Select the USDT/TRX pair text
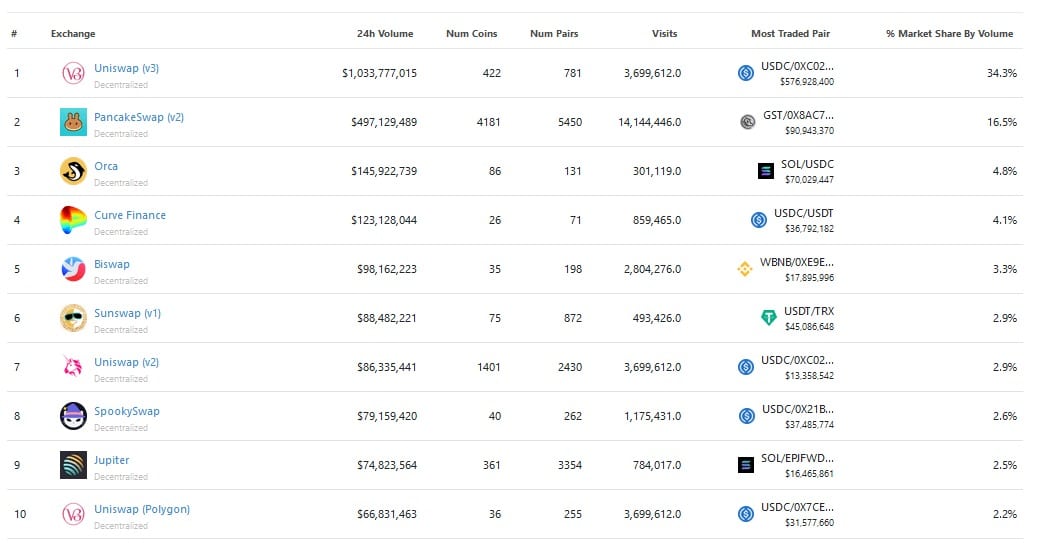 pos(809,311)
